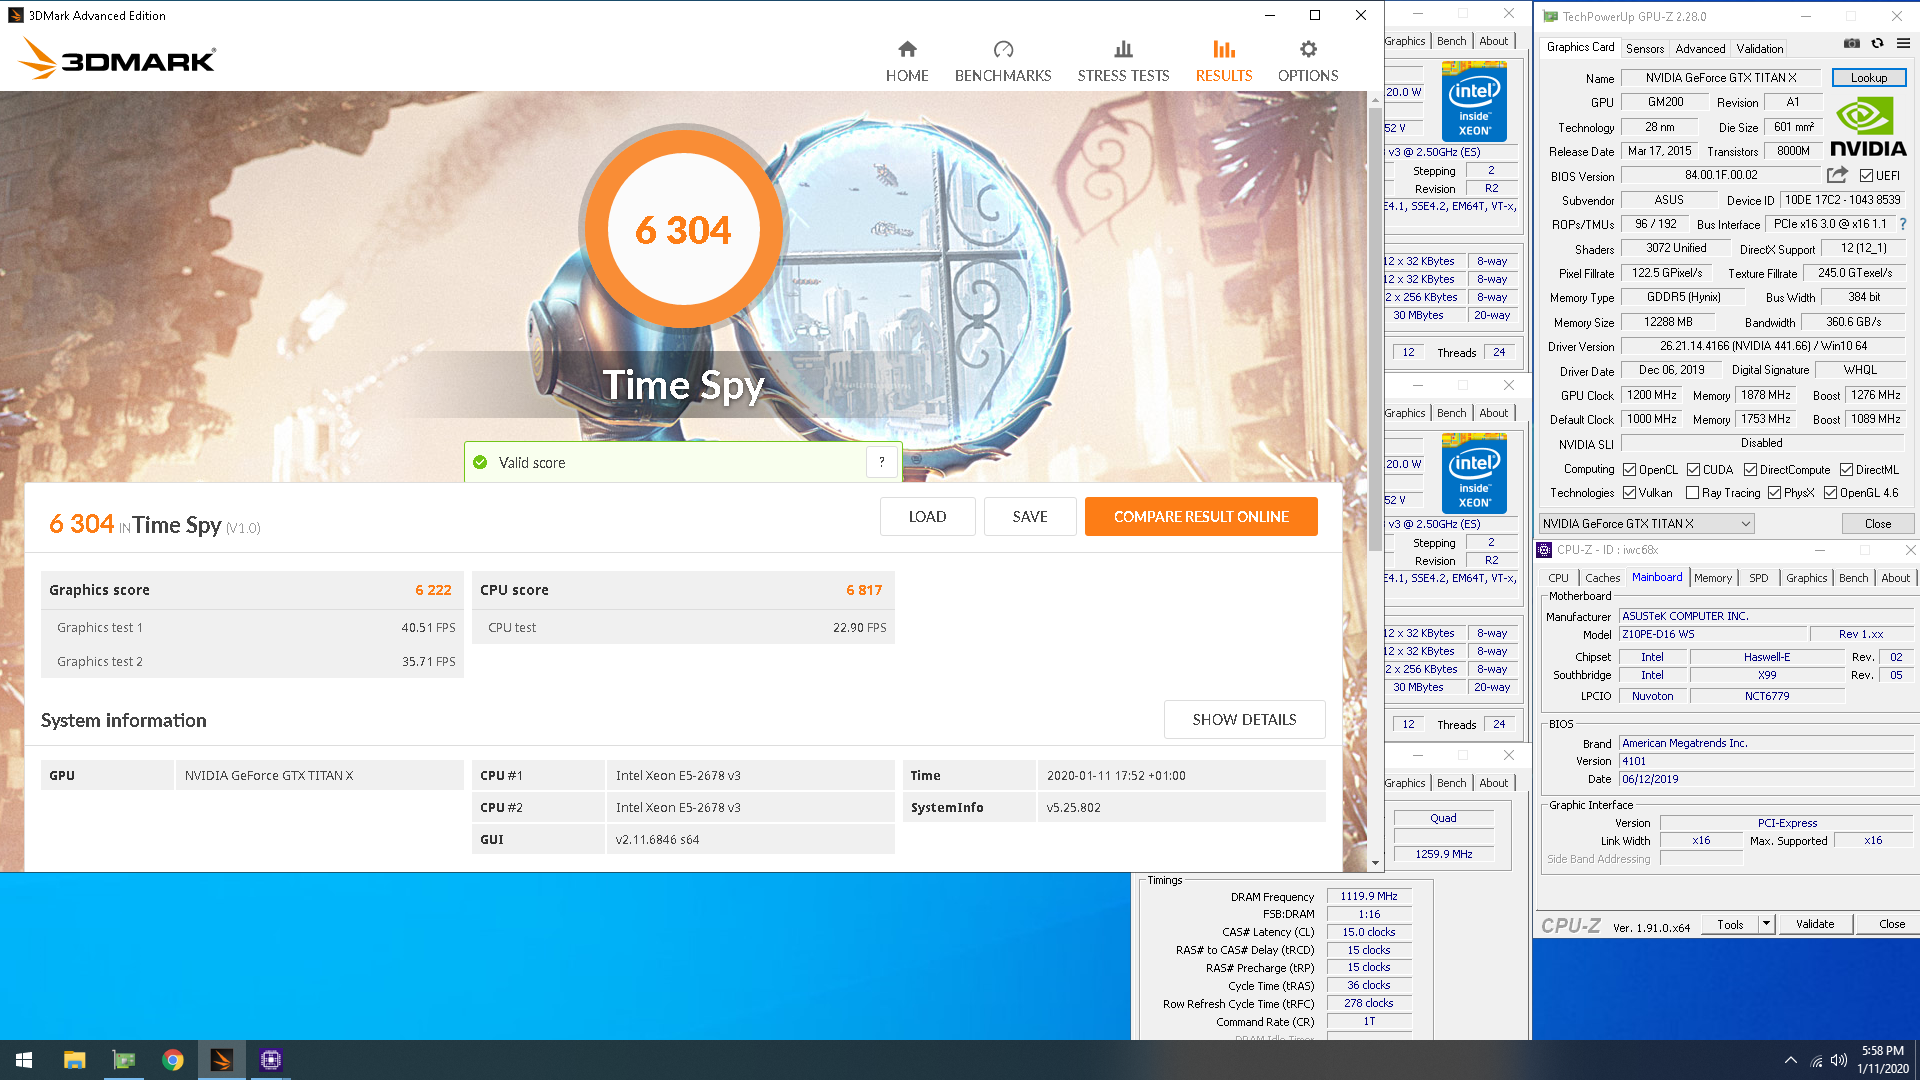Click the 3DMark scrollbar up arrow
1920x1080 pixels.
pos(1375,99)
